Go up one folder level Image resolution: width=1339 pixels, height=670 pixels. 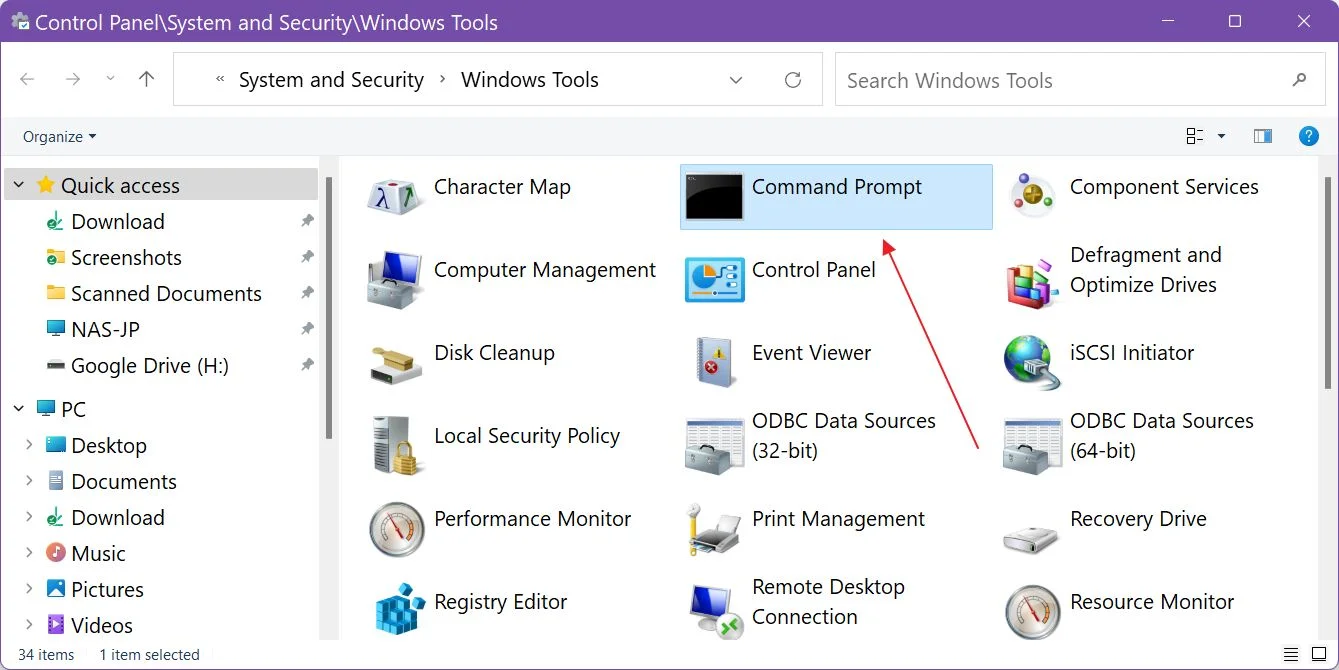coord(147,79)
